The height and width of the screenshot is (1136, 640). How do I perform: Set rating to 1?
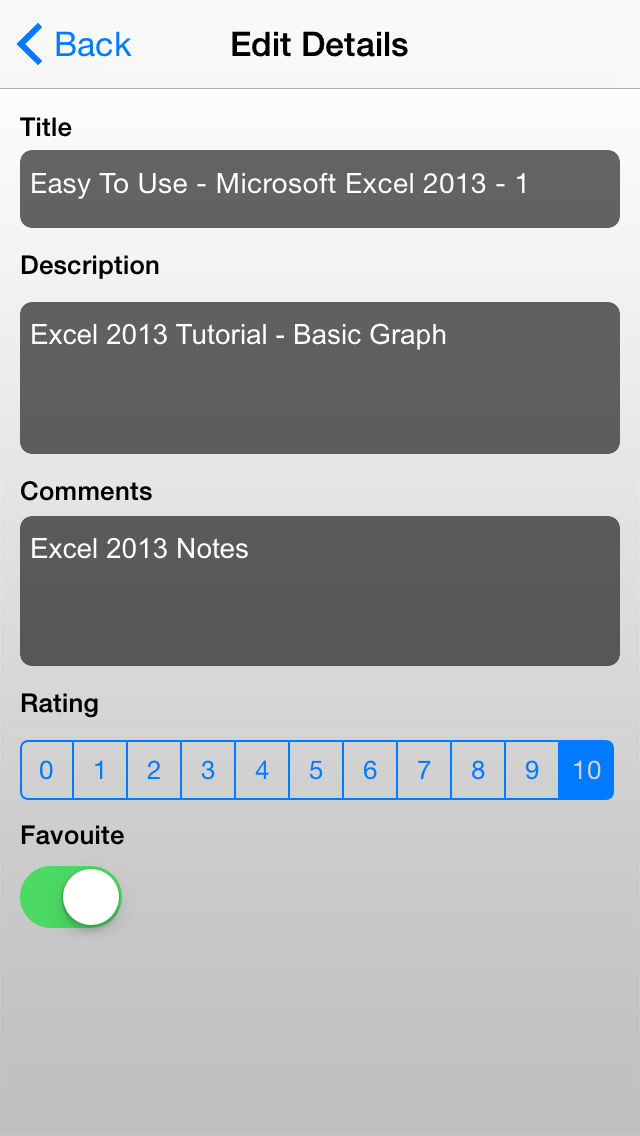100,770
